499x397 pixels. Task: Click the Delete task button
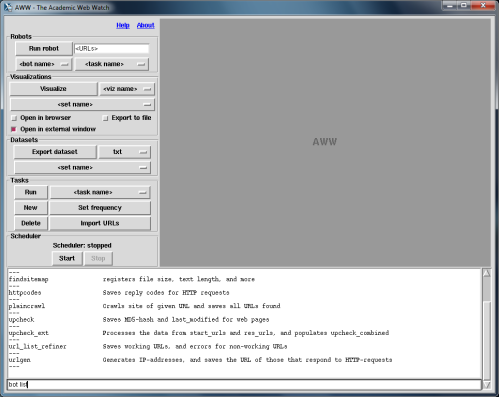point(31,223)
